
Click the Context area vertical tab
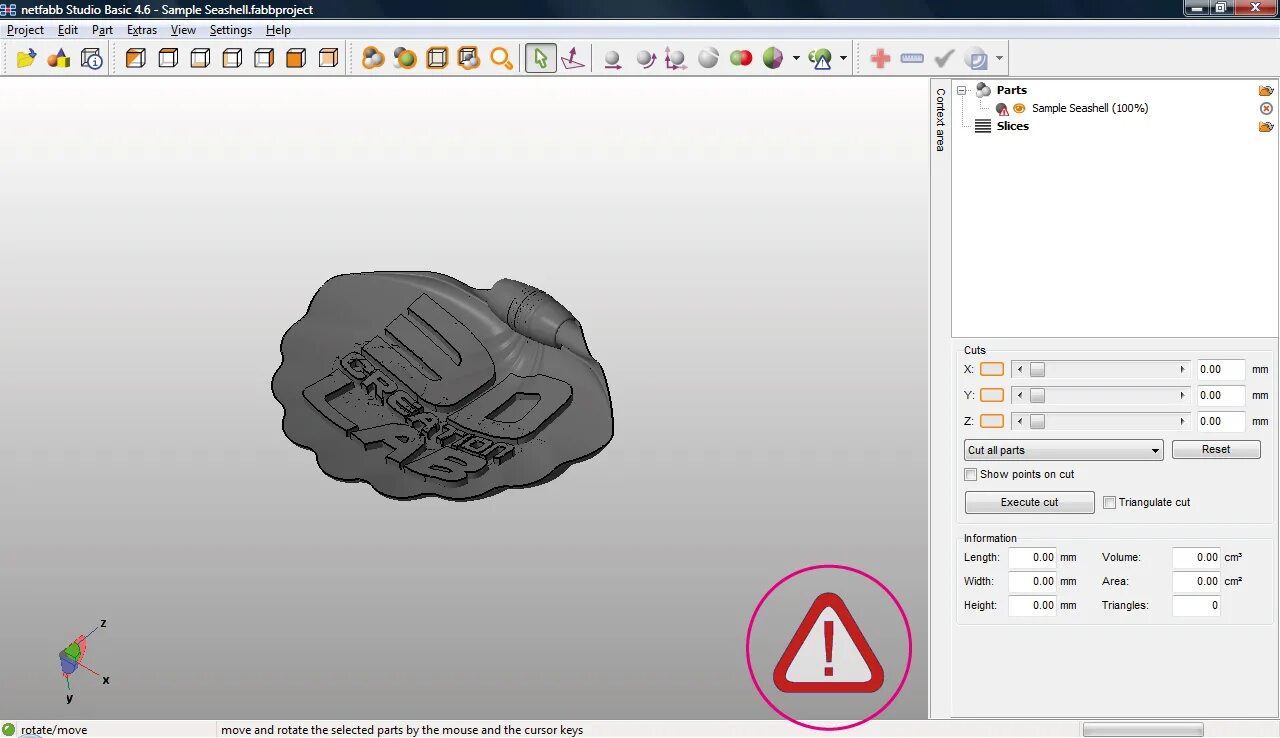tap(940, 120)
